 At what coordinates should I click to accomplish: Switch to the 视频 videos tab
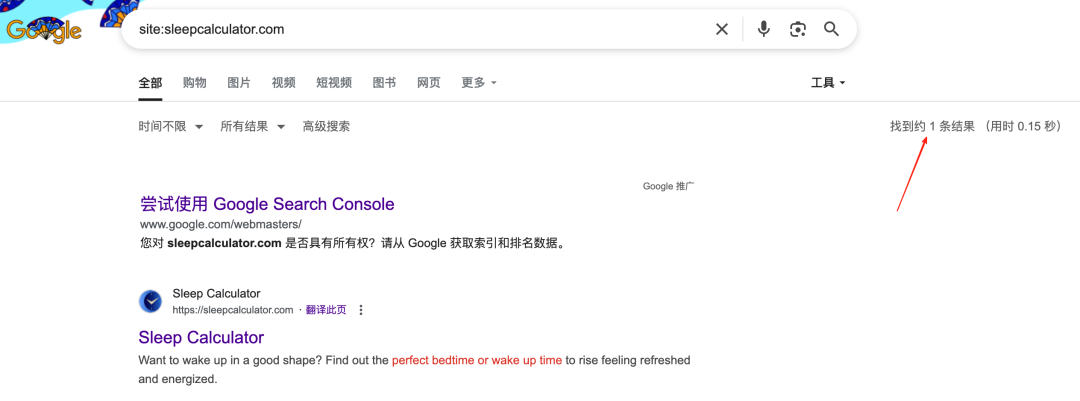[283, 83]
